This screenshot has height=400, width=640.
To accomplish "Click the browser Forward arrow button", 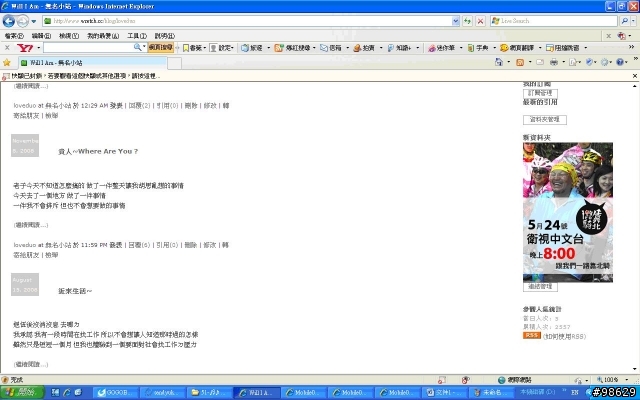I will pos(22,21).
